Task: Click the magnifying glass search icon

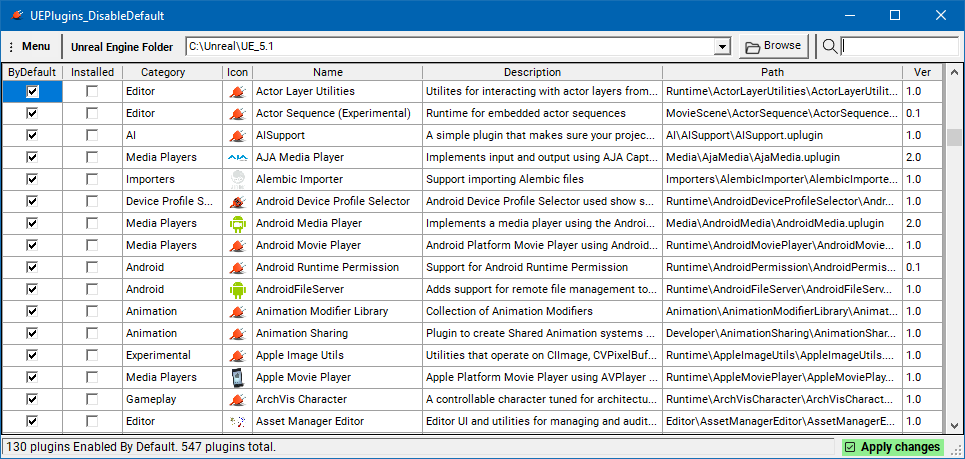Action: [x=830, y=46]
